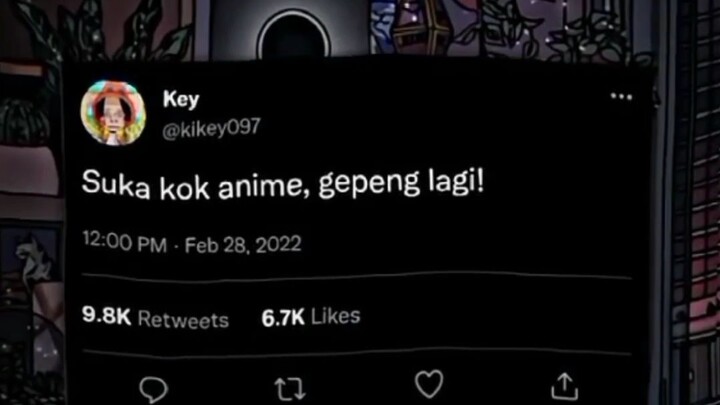The height and width of the screenshot is (405, 720).
Task: Open Key's profile picture avatar
Action: [113, 113]
